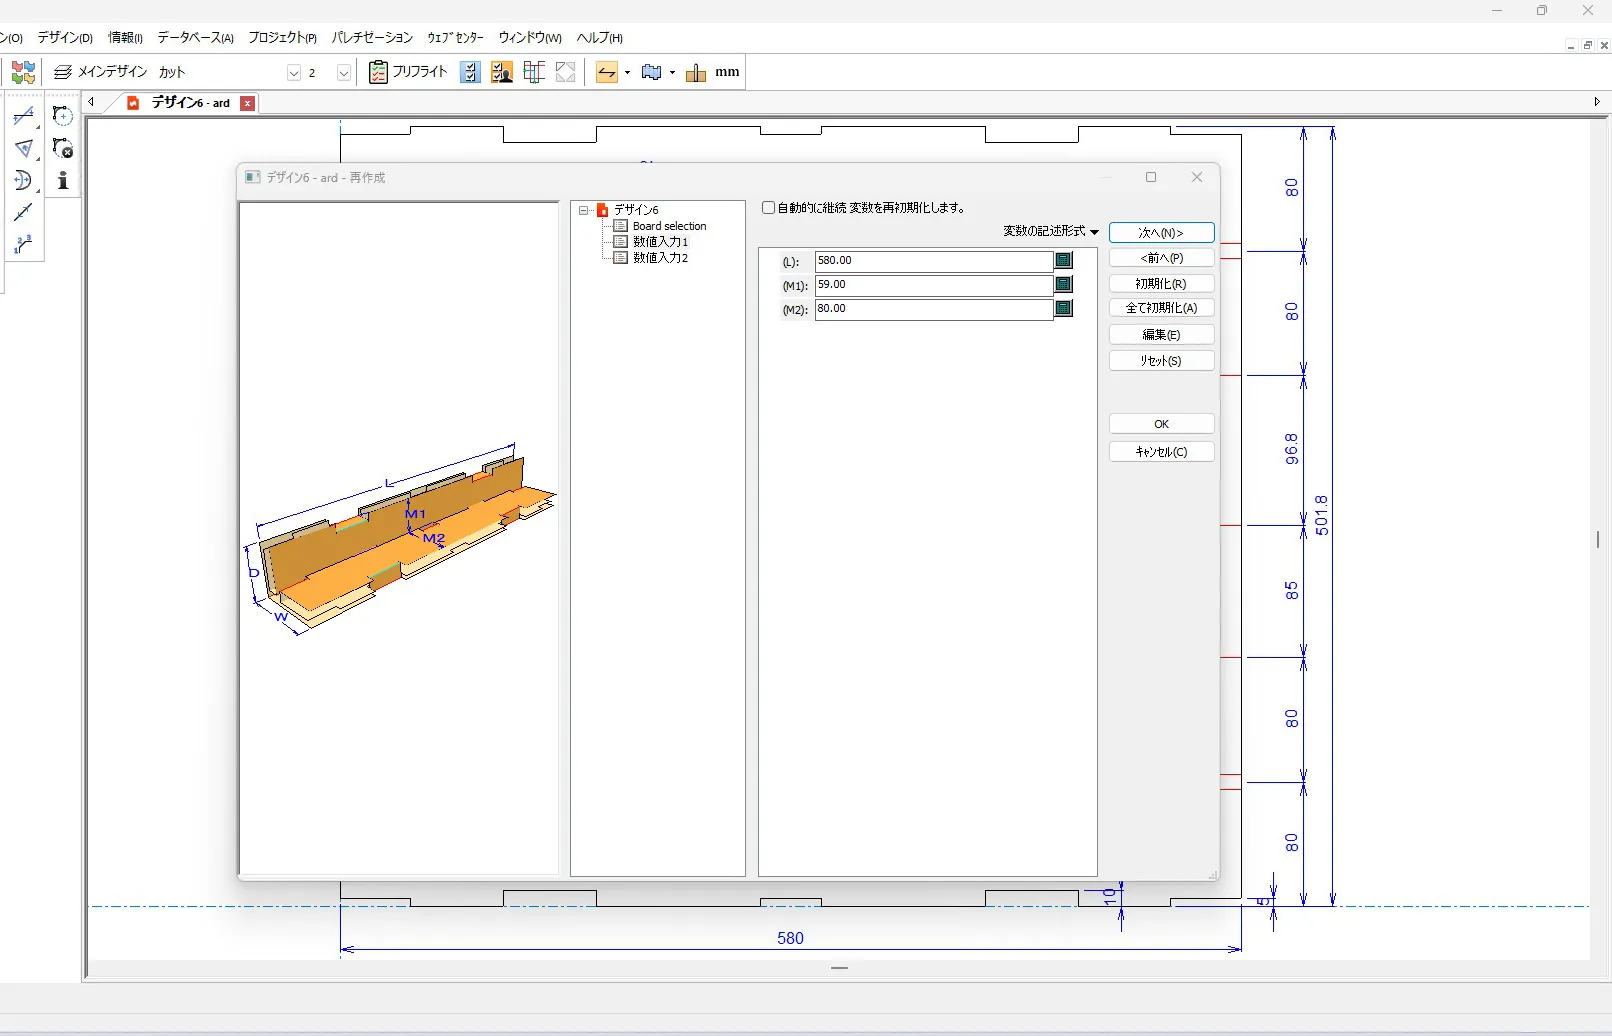Click the mm units ruler icon
This screenshot has width=1612, height=1036.
[696, 72]
